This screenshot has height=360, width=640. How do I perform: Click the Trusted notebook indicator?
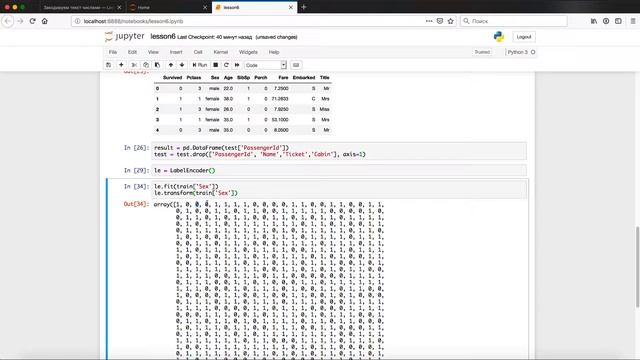[x=482, y=52]
